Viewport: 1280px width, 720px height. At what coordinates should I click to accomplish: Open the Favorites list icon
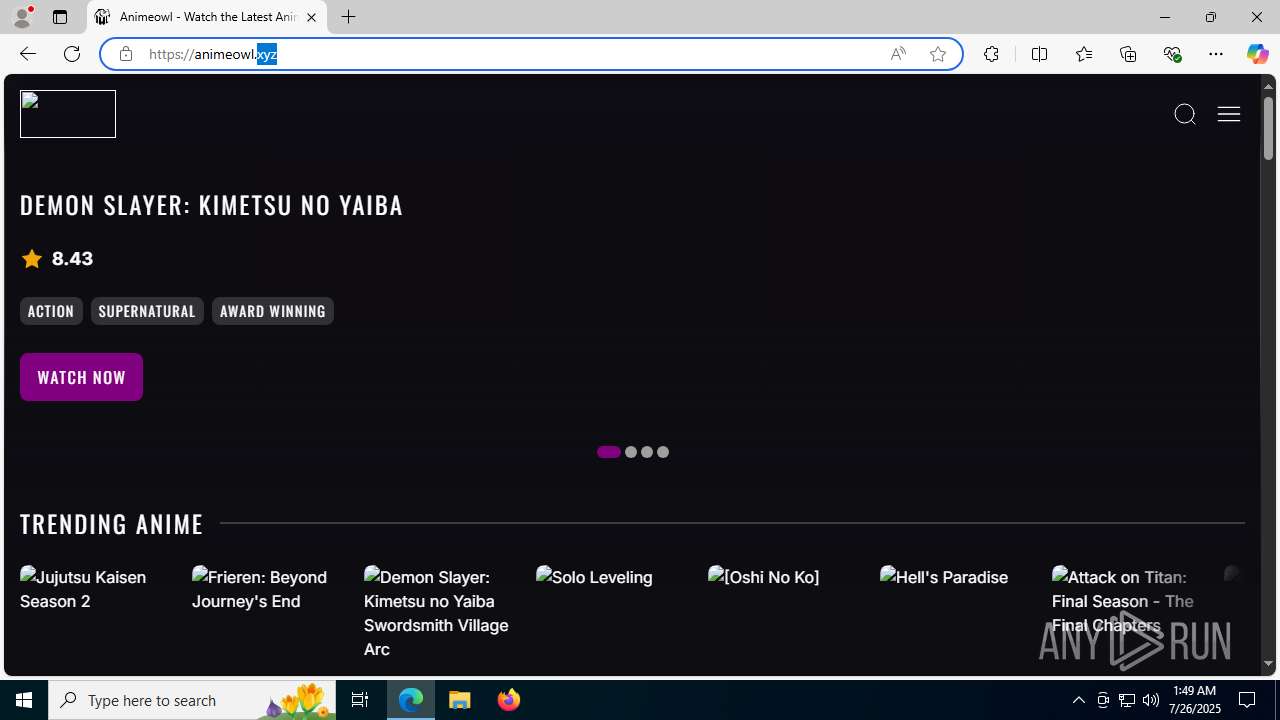1084,54
